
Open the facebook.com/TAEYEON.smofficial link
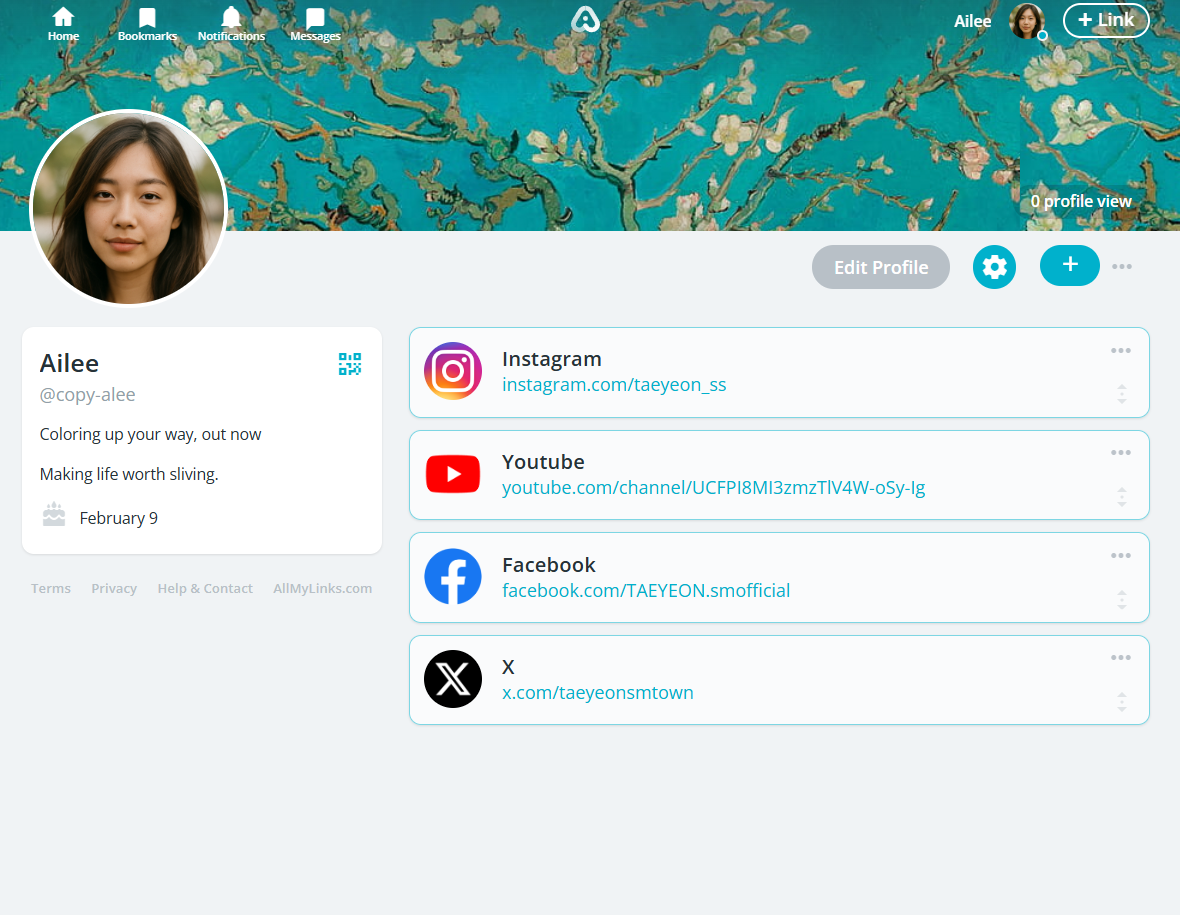(x=646, y=591)
